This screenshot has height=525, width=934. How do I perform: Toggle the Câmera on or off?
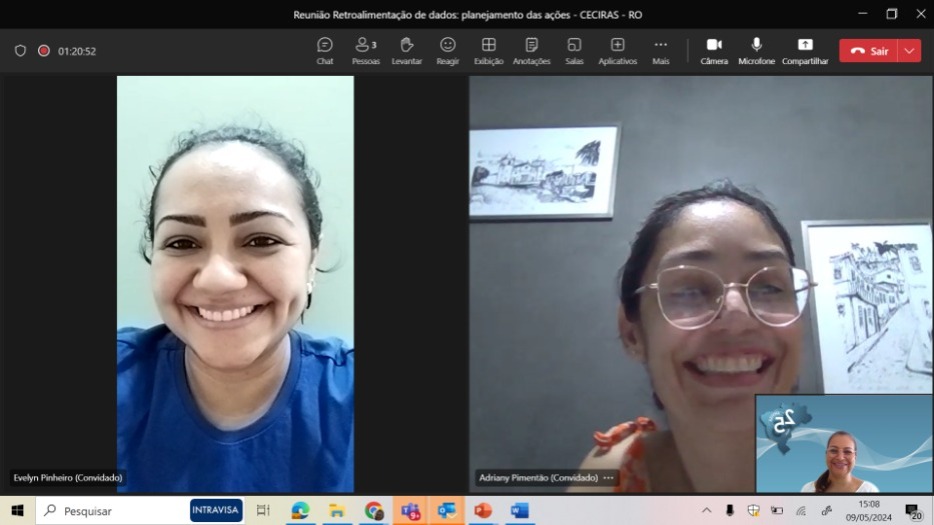tap(714, 51)
